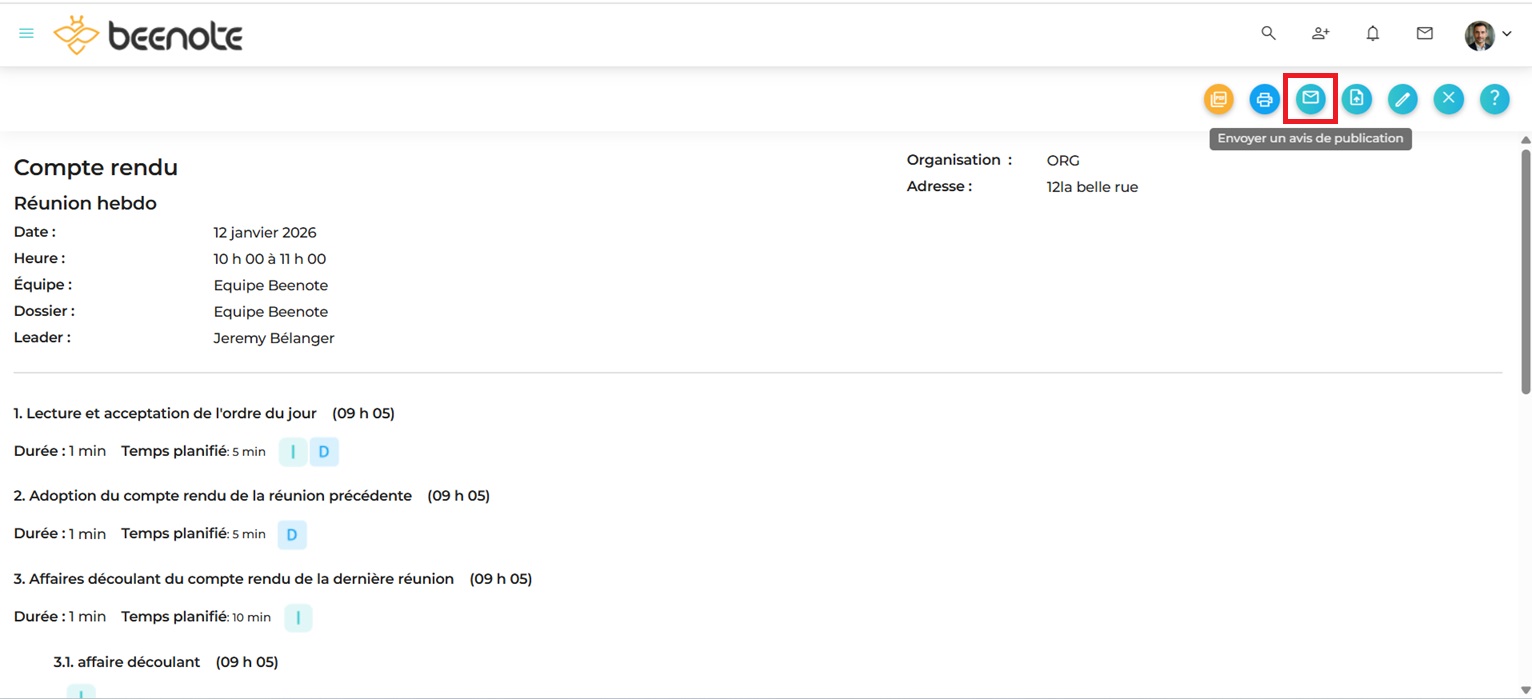The width and height of the screenshot is (1532, 699).
Task: Click the "I" badge under agenda item 3
Action: pyautogui.click(x=298, y=618)
